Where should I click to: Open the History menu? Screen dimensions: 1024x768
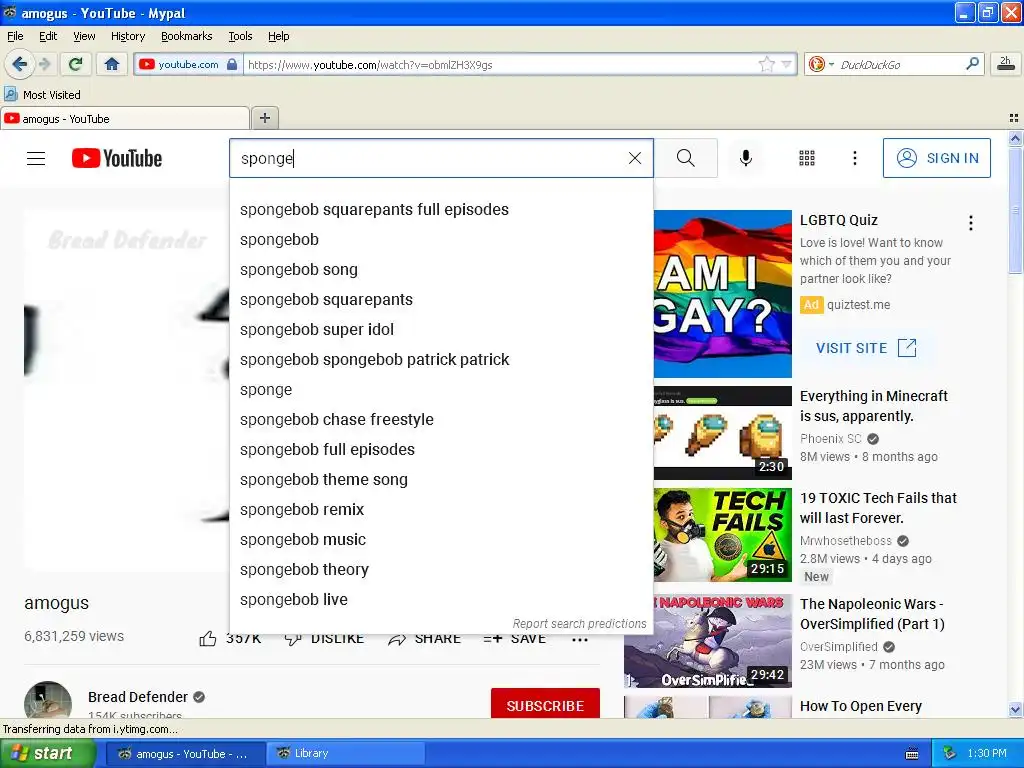pyautogui.click(x=127, y=36)
